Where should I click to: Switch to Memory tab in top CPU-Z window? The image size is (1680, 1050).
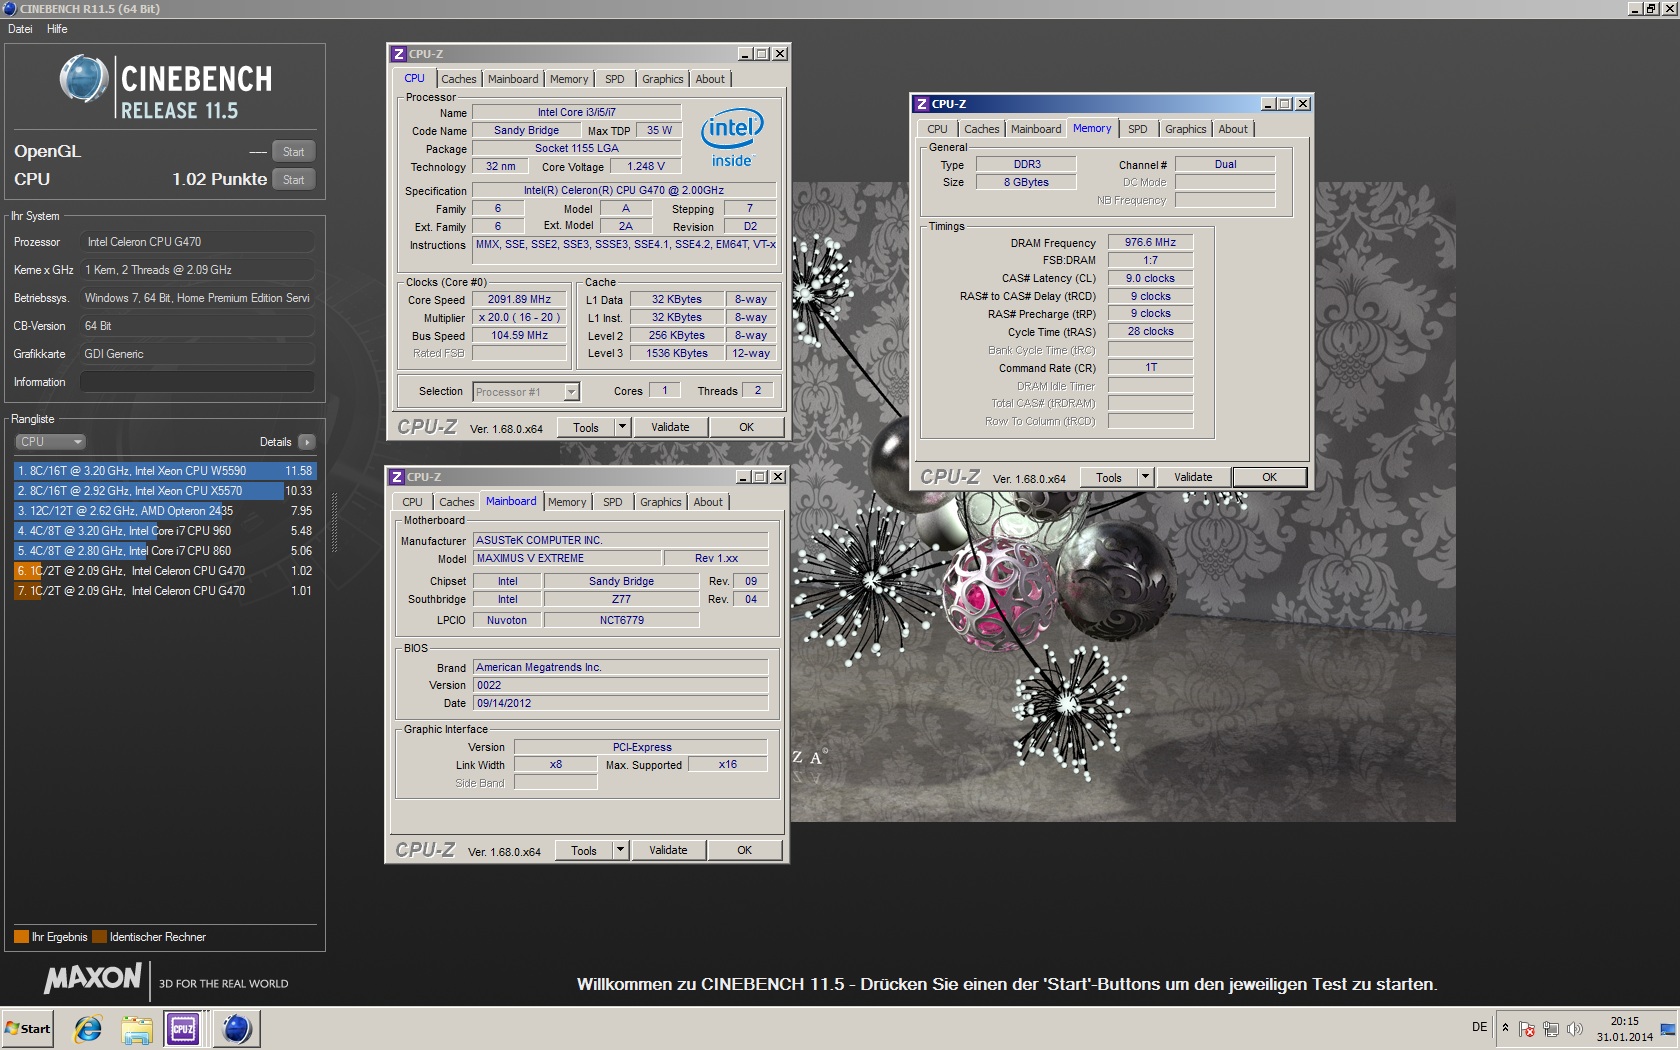pos(569,79)
